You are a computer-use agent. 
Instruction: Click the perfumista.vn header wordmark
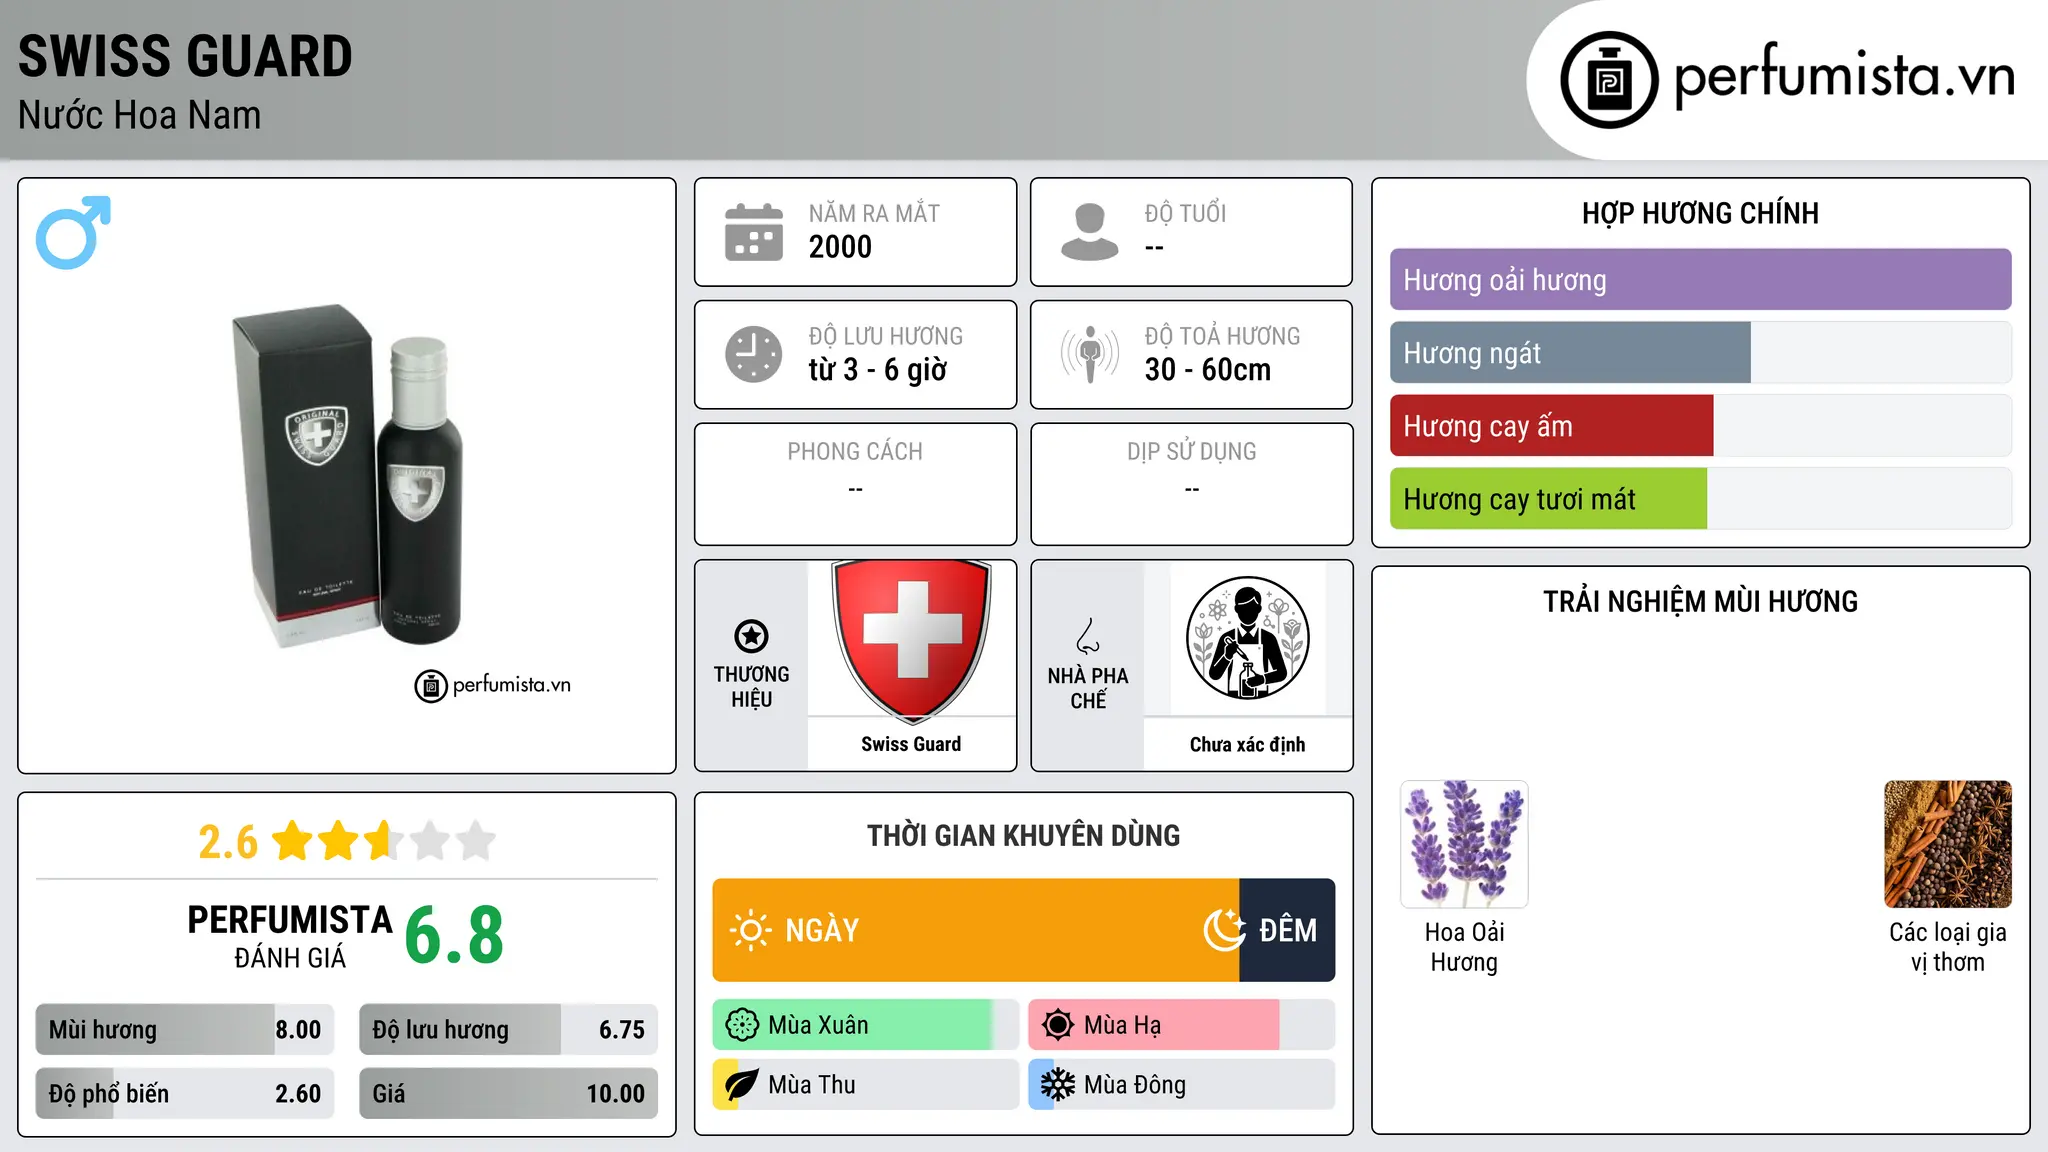point(1845,76)
